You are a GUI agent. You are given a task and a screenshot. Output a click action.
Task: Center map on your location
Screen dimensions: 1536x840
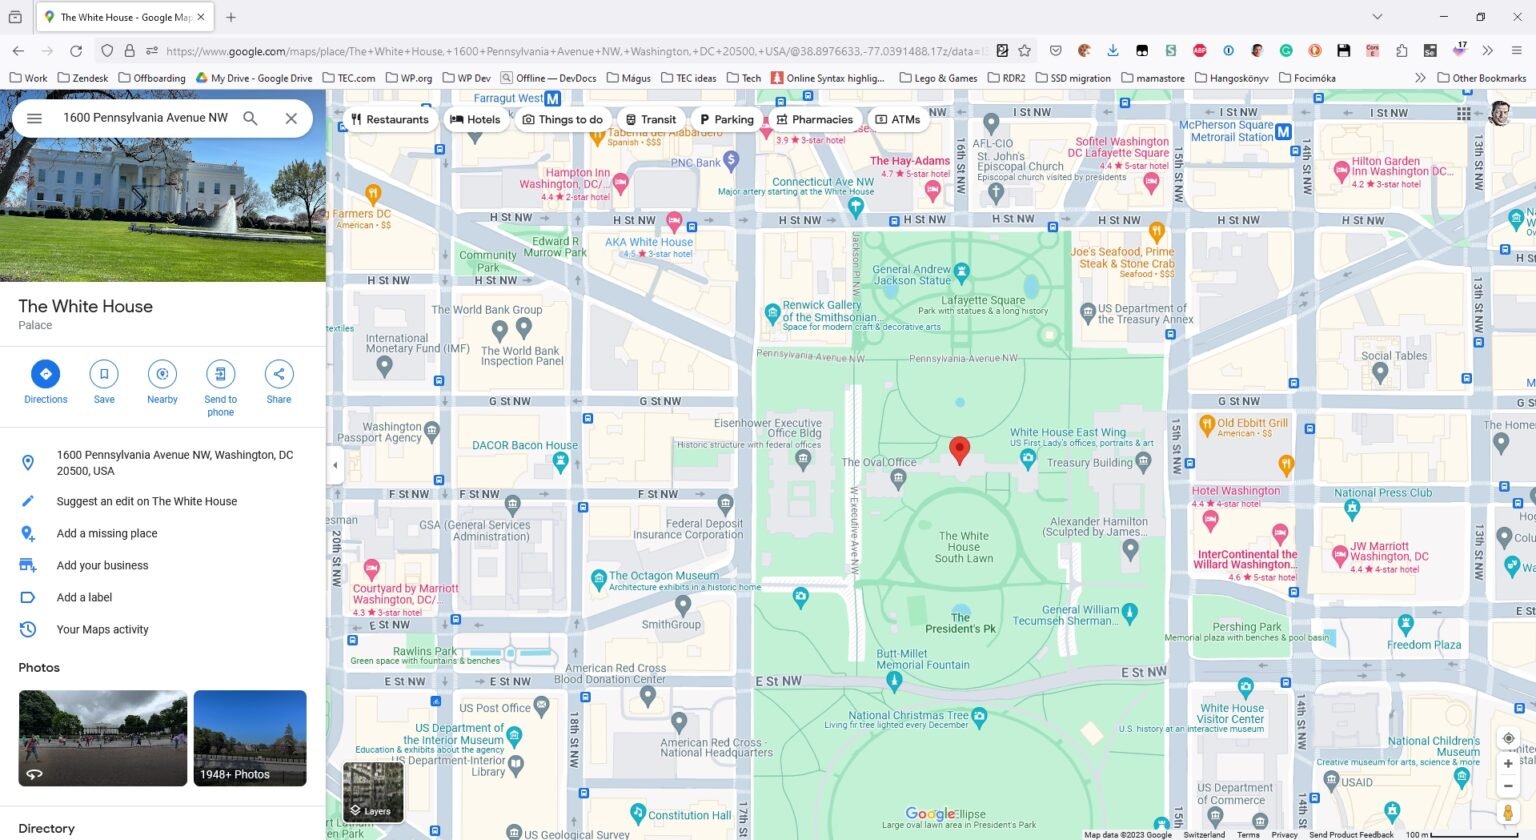[1508, 738]
